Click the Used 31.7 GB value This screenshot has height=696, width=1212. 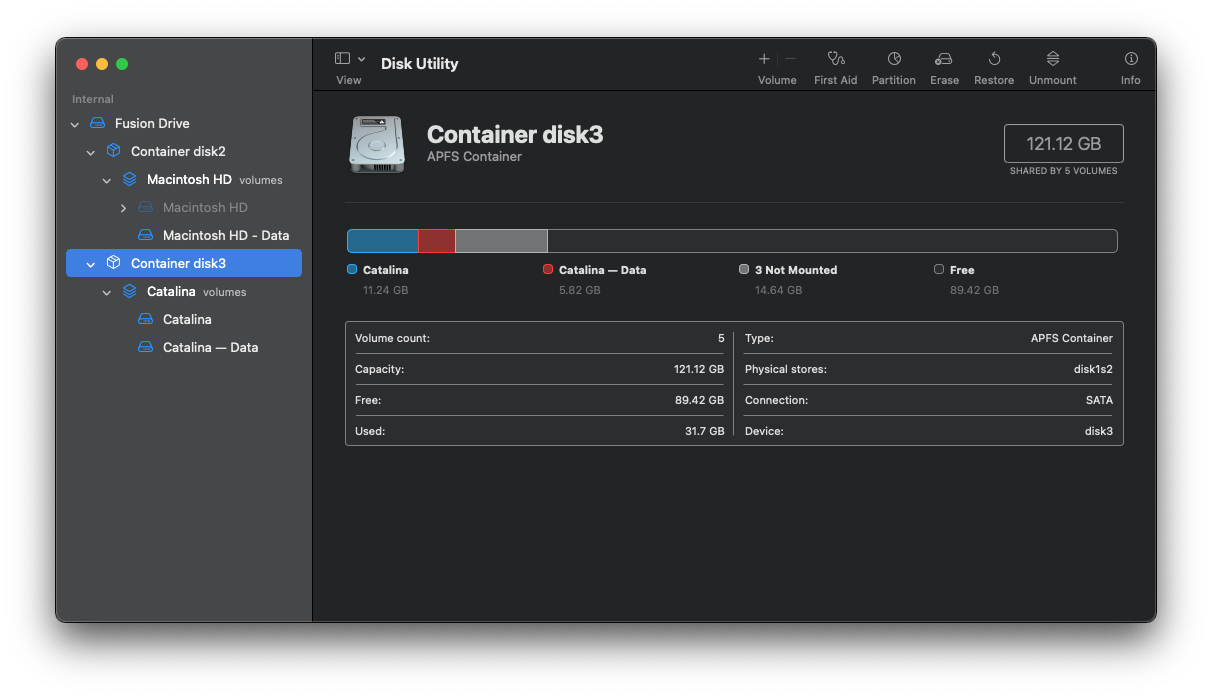pos(704,431)
